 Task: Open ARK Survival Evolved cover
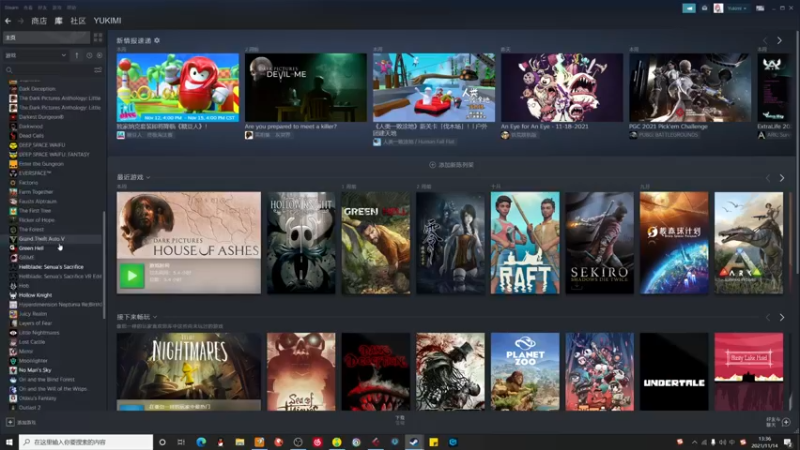[x=748, y=243]
